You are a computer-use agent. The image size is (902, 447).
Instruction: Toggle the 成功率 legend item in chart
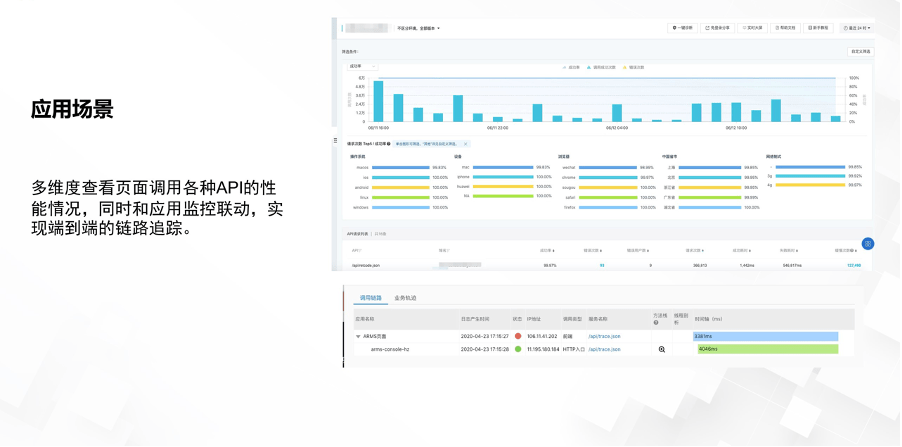click(571, 67)
